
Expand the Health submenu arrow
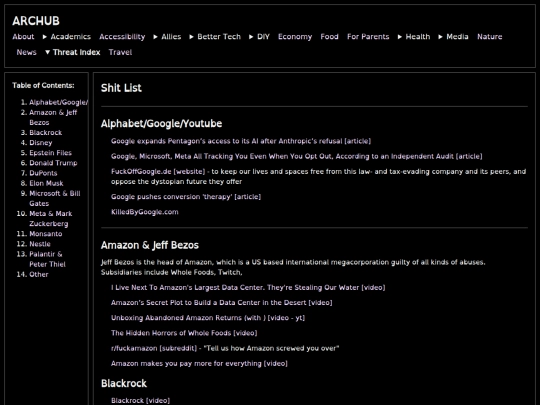point(400,37)
